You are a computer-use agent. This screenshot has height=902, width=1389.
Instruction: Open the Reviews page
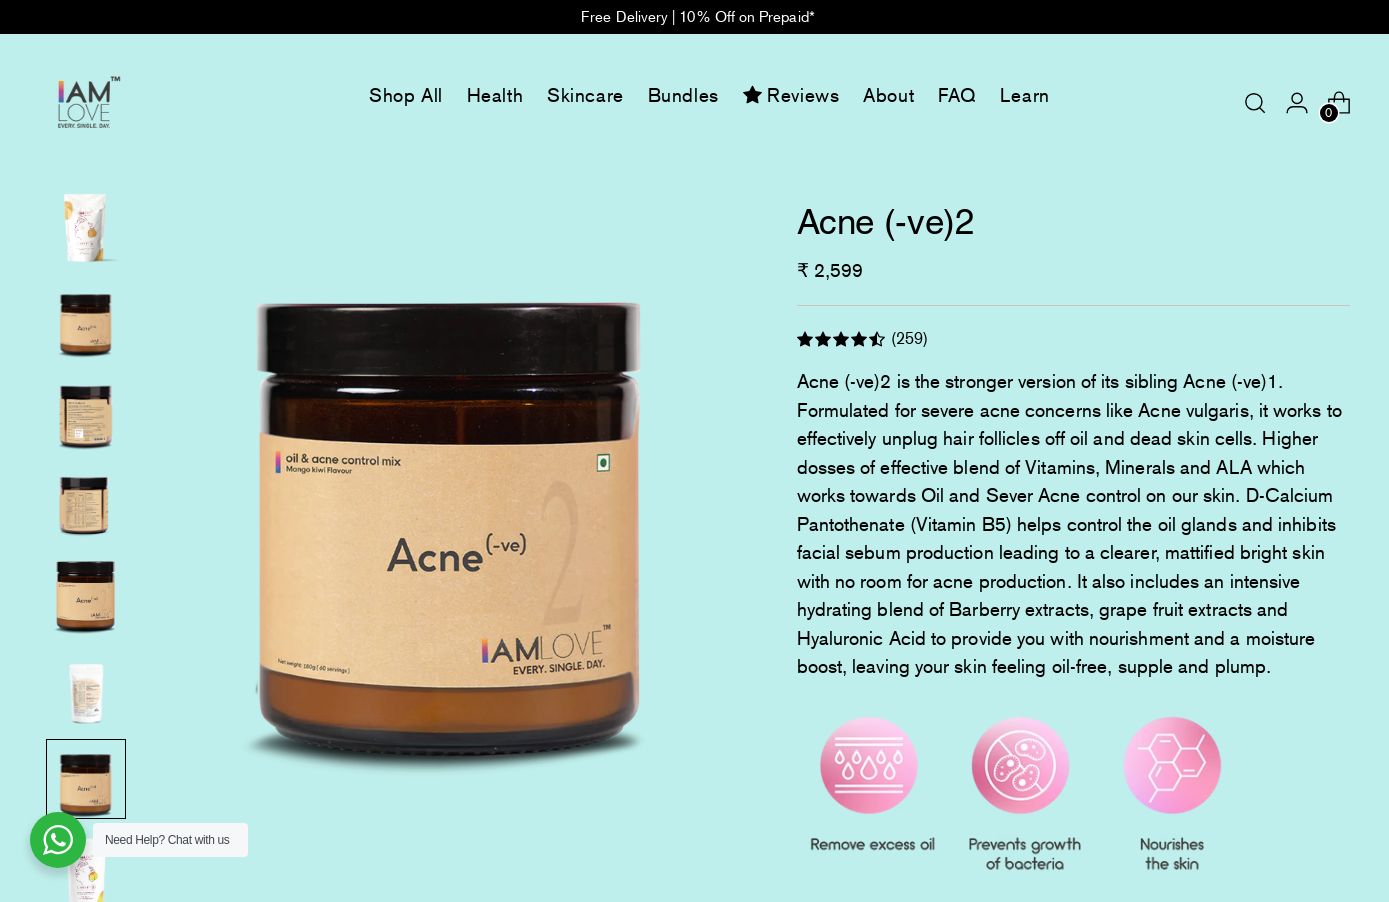point(791,95)
